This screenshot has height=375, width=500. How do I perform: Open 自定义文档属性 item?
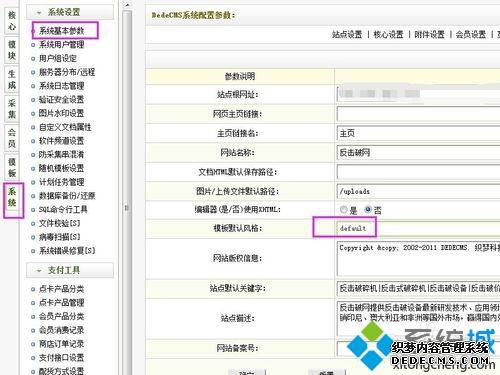pos(65,127)
